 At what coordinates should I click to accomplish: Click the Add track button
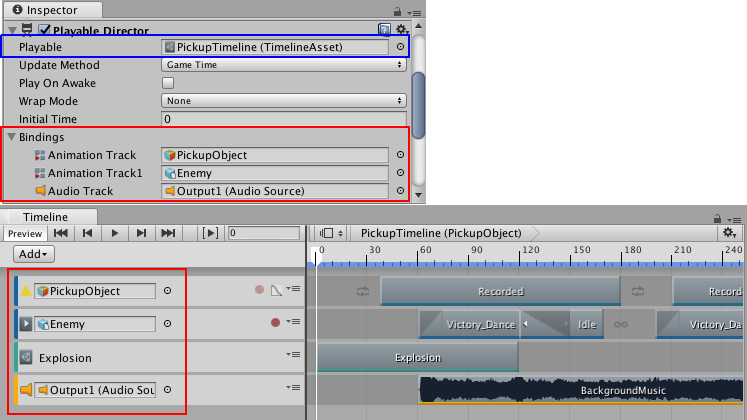(31, 254)
